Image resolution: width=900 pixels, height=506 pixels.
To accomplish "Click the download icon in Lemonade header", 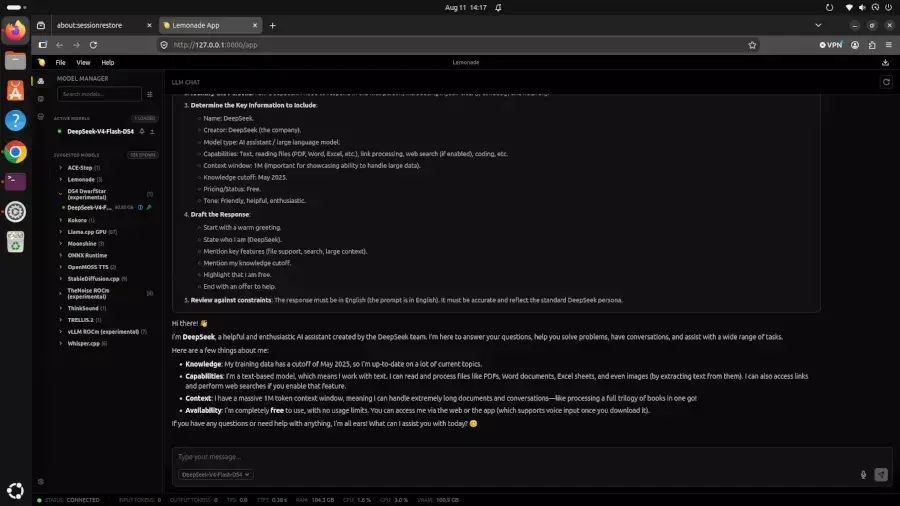I will tap(885, 63).
